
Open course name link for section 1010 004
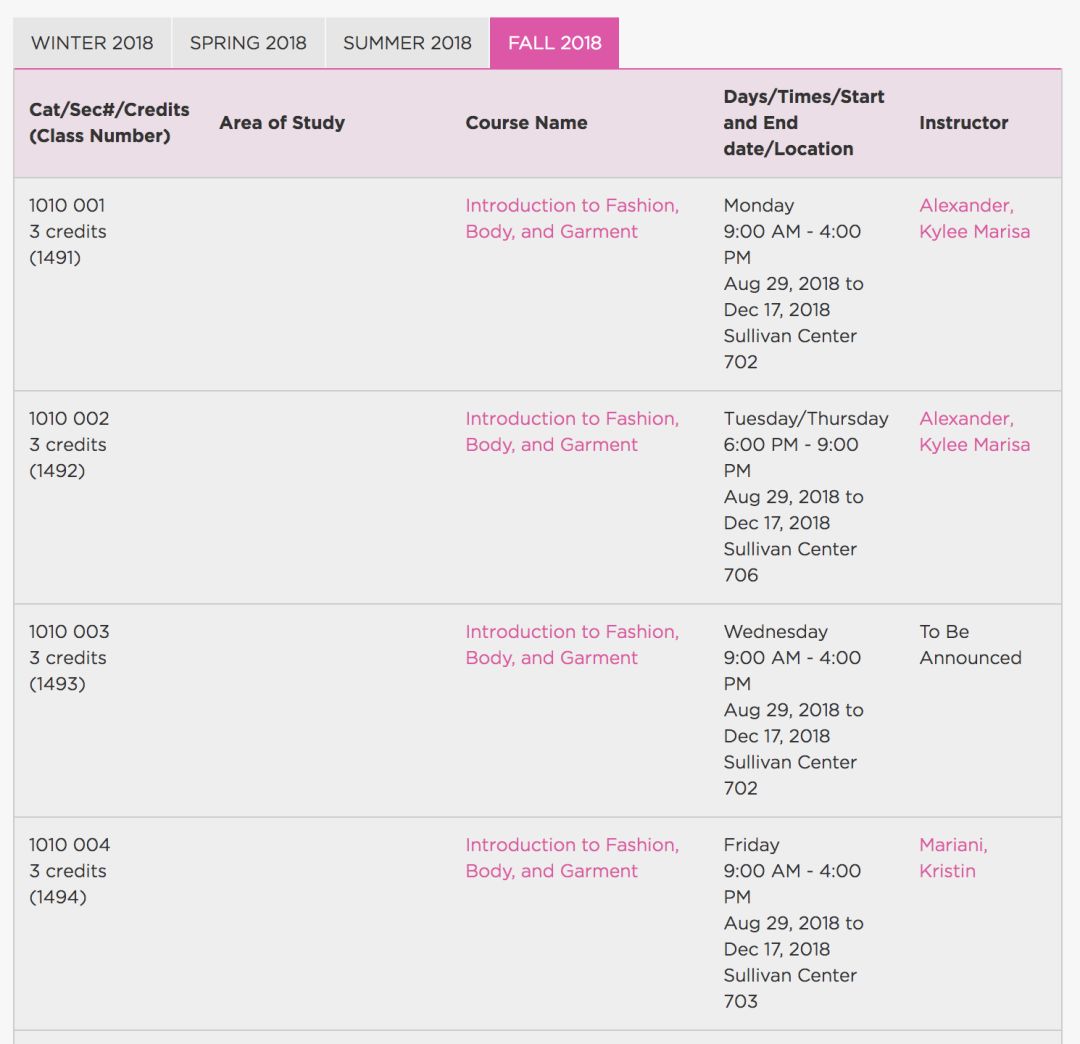pyautogui.click(x=572, y=858)
